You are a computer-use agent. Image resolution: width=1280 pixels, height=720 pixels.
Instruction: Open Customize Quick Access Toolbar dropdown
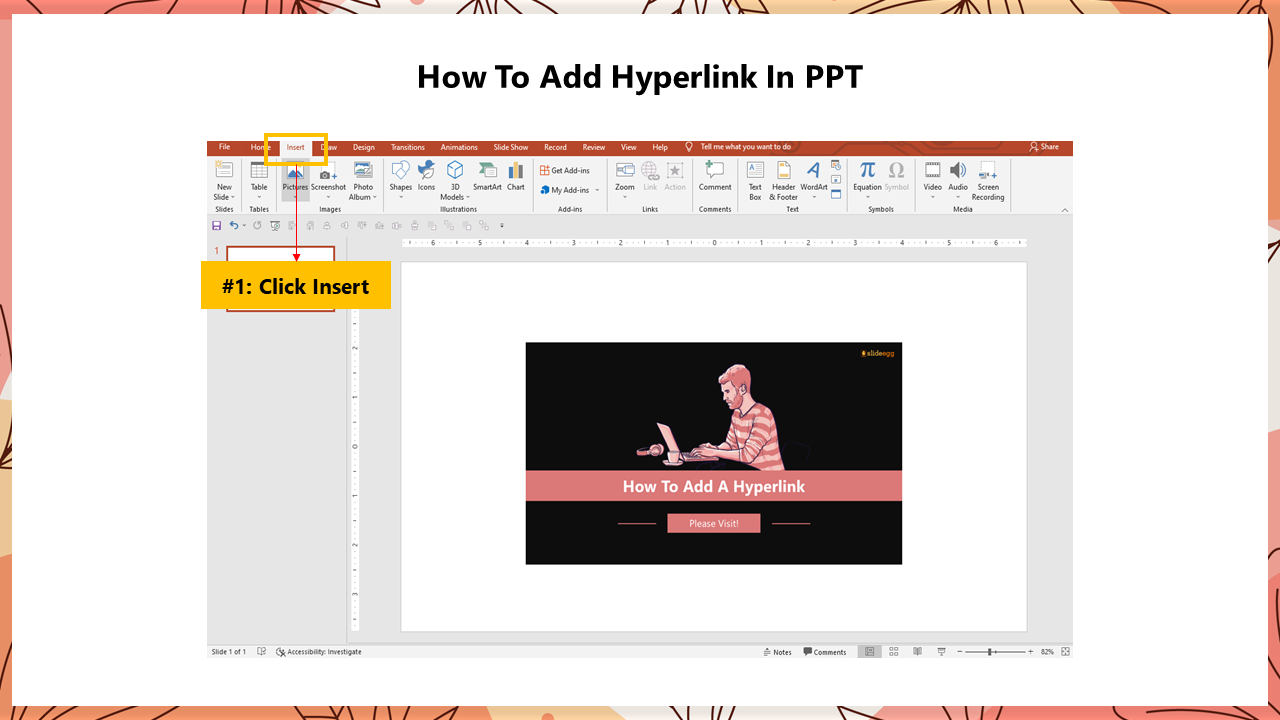502,226
